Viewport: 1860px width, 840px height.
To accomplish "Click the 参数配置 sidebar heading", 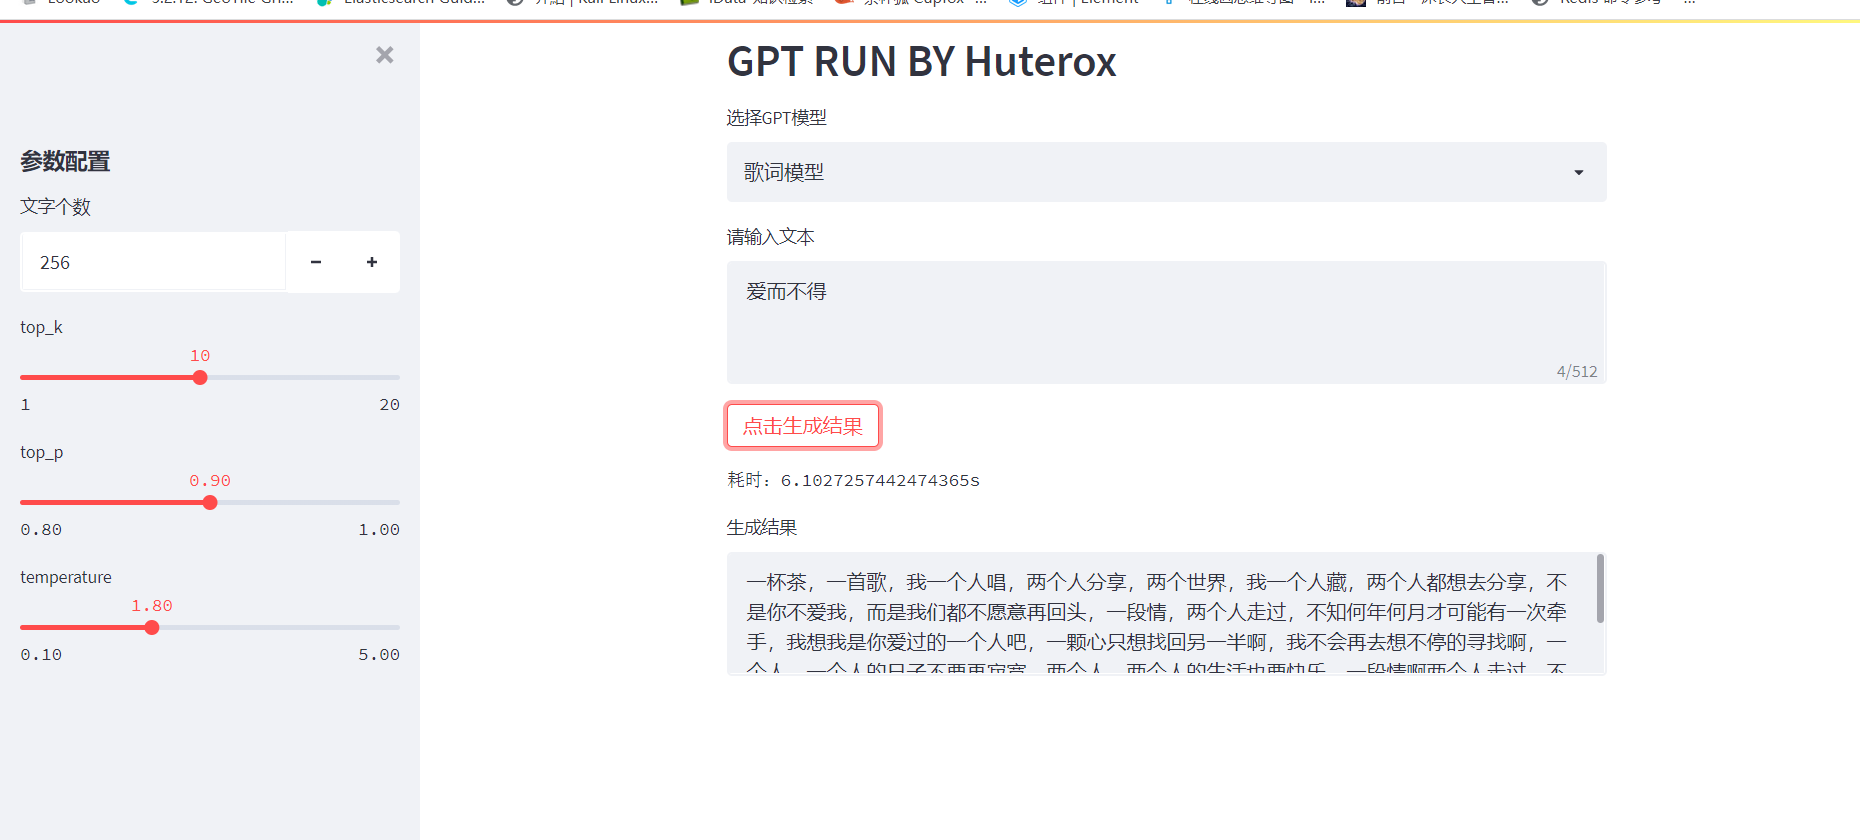I will tap(65, 161).
